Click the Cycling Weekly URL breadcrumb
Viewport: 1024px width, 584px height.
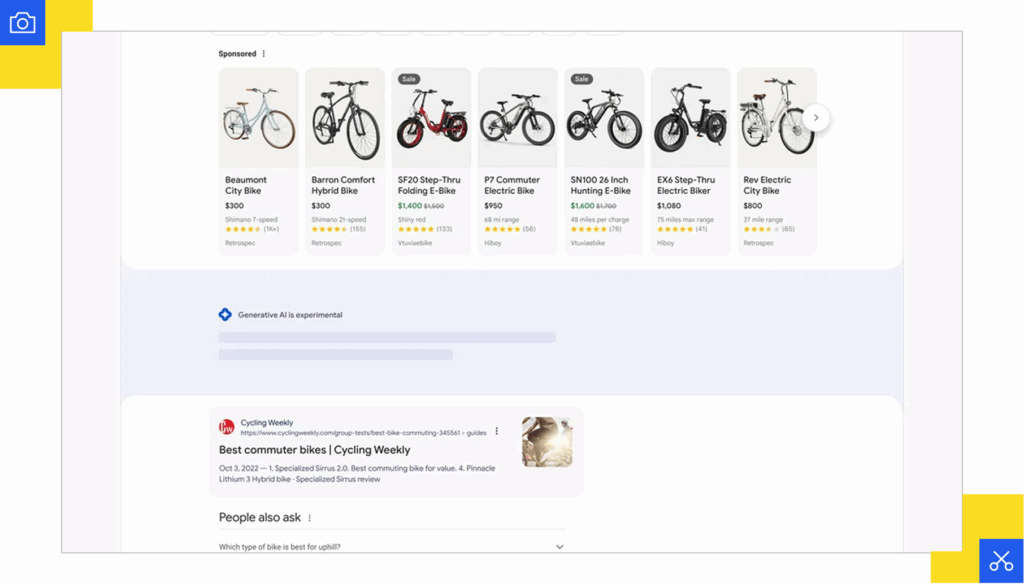pos(363,433)
